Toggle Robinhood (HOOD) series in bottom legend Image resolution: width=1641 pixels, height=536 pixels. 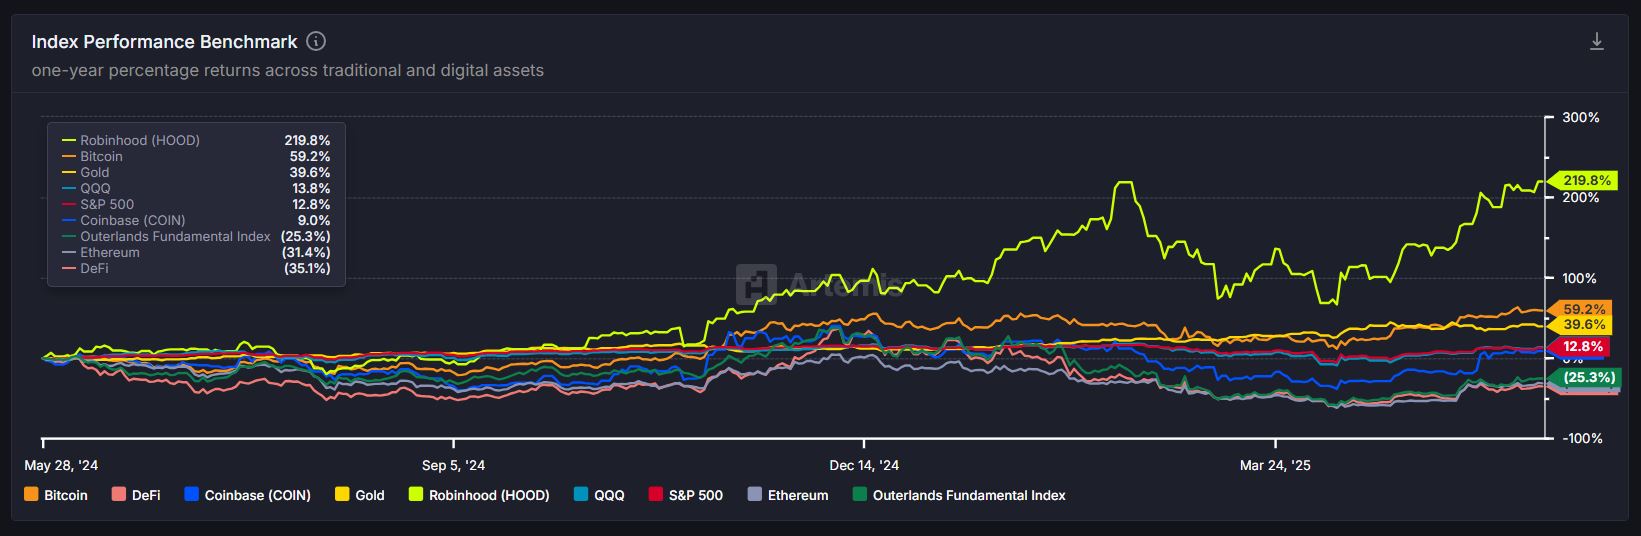(x=479, y=495)
